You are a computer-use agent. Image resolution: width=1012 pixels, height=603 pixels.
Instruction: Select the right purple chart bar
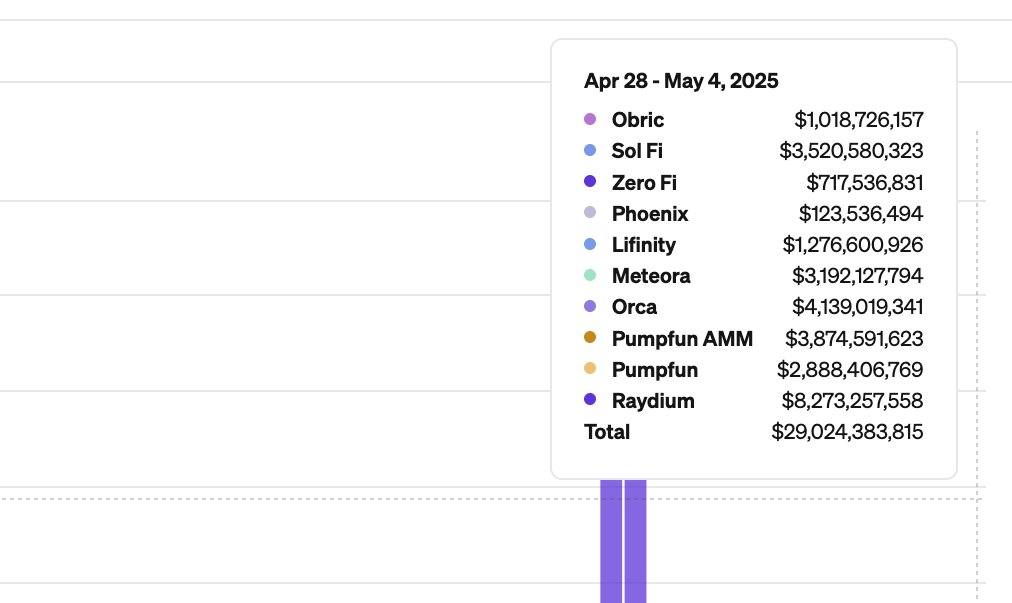(x=635, y=541)
